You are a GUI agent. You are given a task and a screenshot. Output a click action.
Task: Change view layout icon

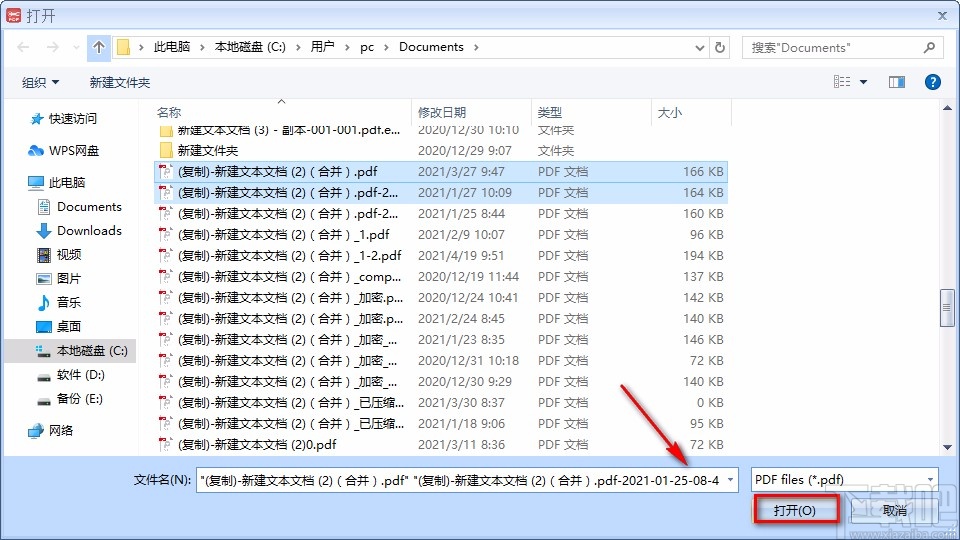(842, 81)
